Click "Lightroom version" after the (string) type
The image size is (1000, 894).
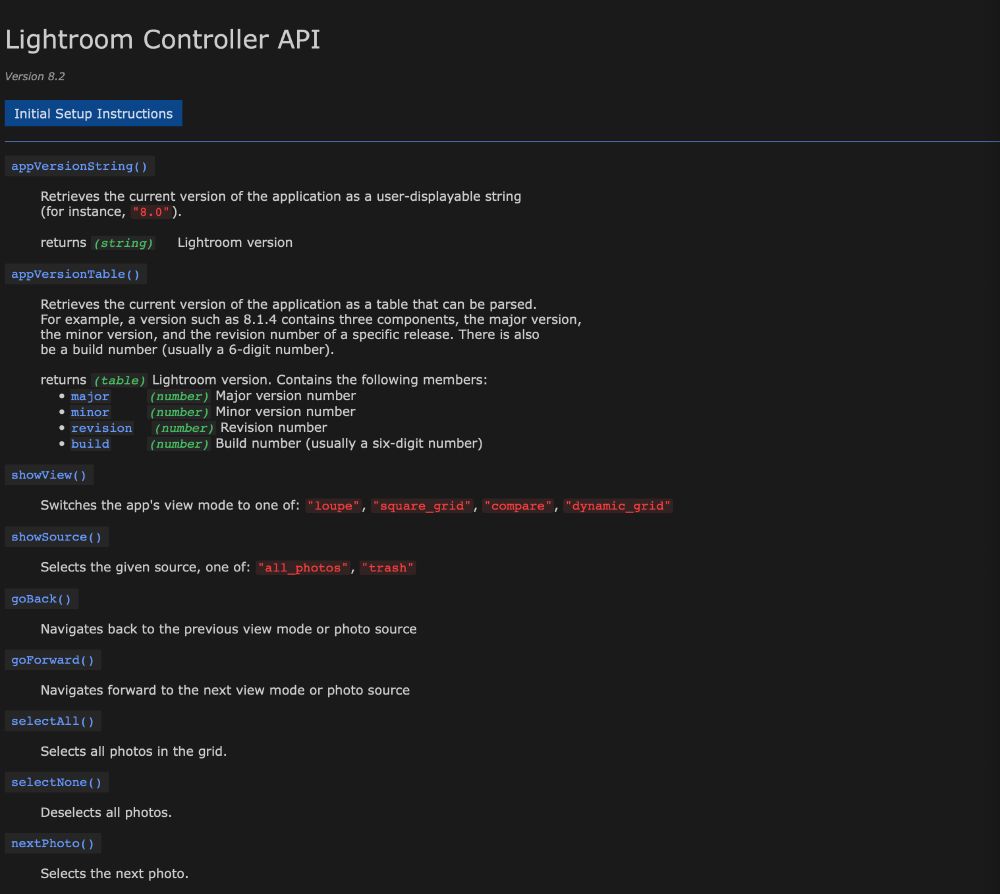[235, 242]
